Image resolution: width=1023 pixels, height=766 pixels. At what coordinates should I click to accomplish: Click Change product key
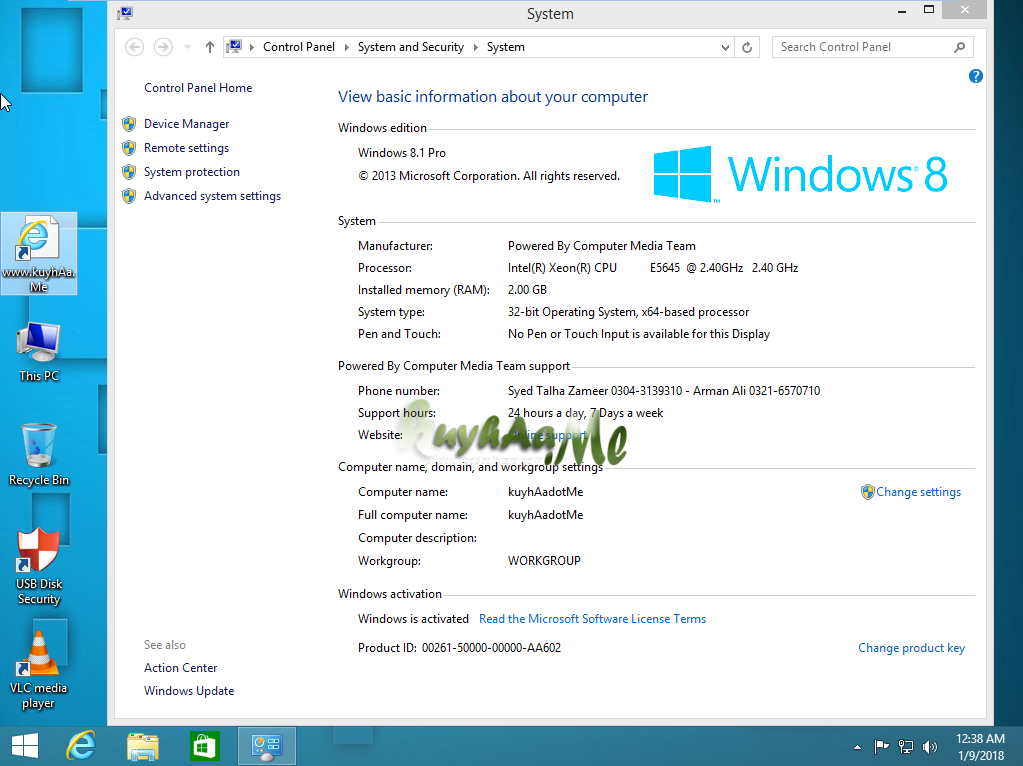[911, 648]
